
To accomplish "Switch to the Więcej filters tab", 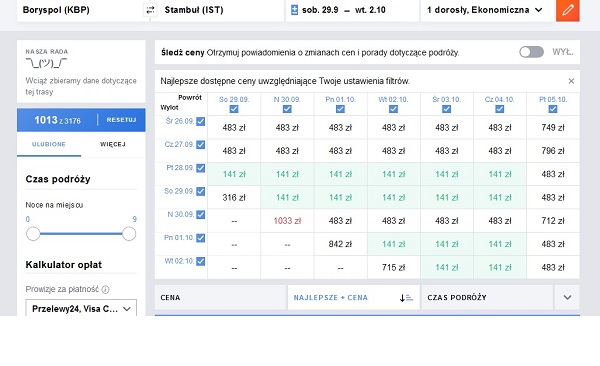I will pyautogui.click(x=113, y=144).
